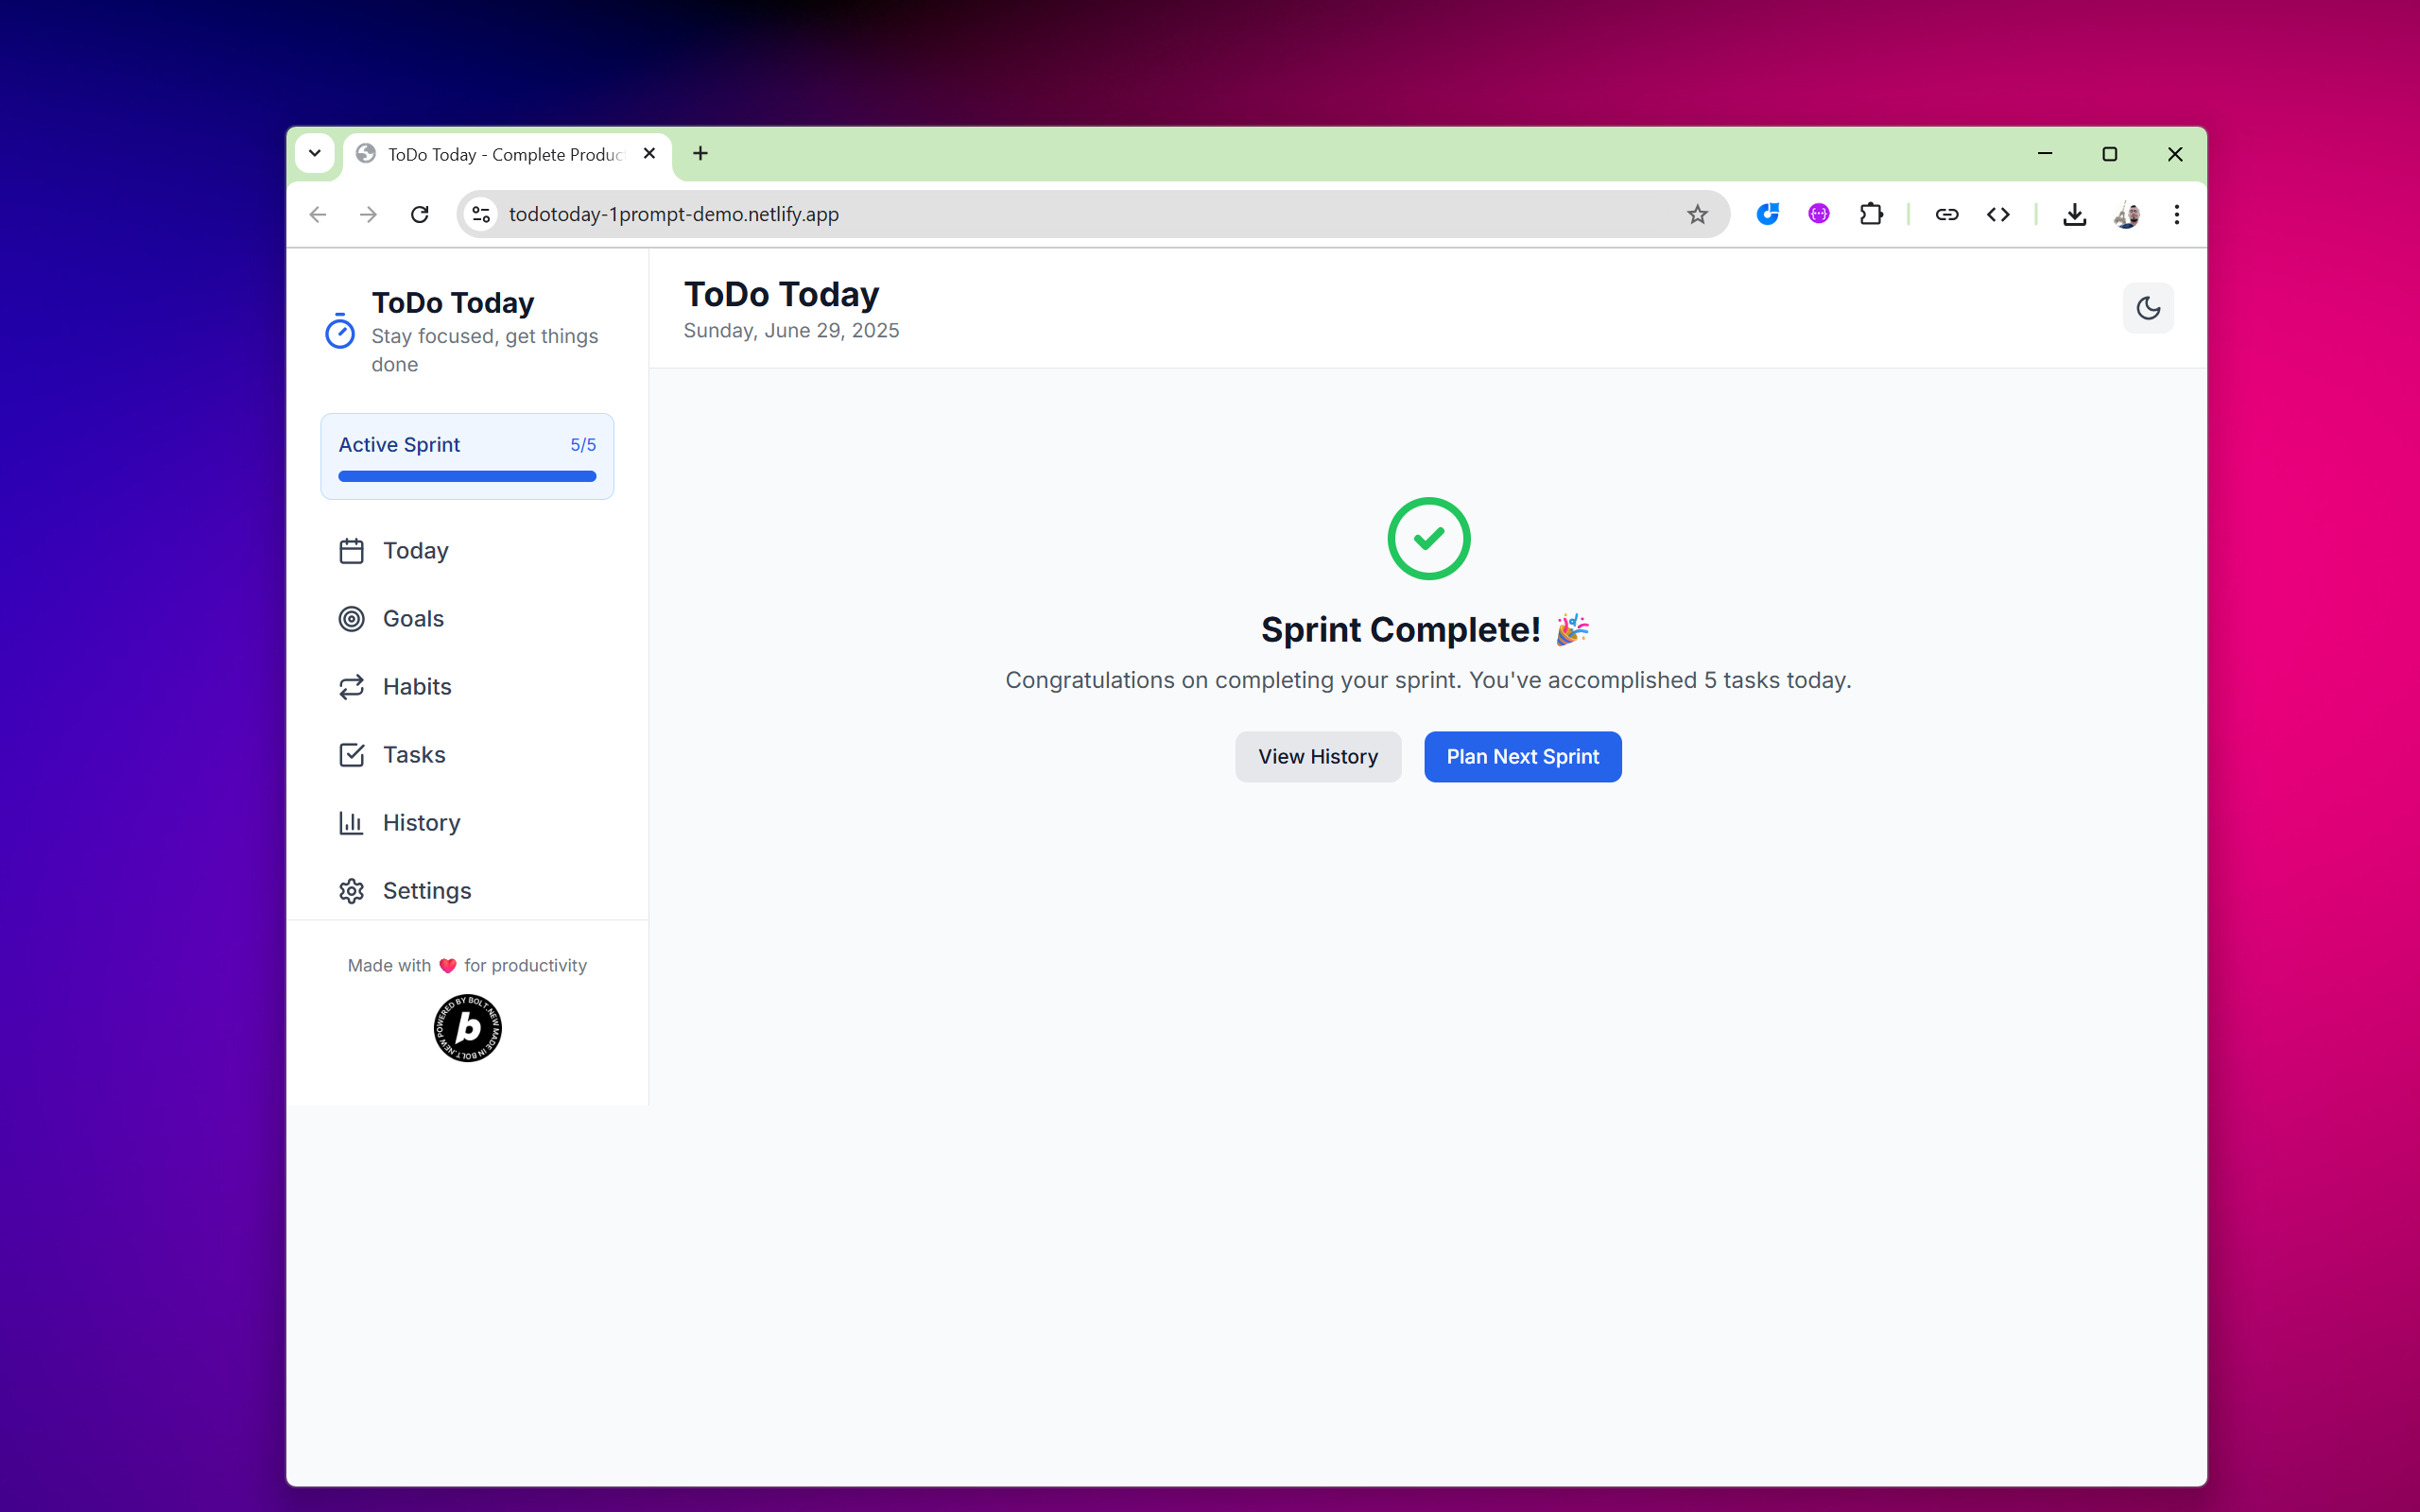Click the Bolt badge logo

tap(467, 1028)
